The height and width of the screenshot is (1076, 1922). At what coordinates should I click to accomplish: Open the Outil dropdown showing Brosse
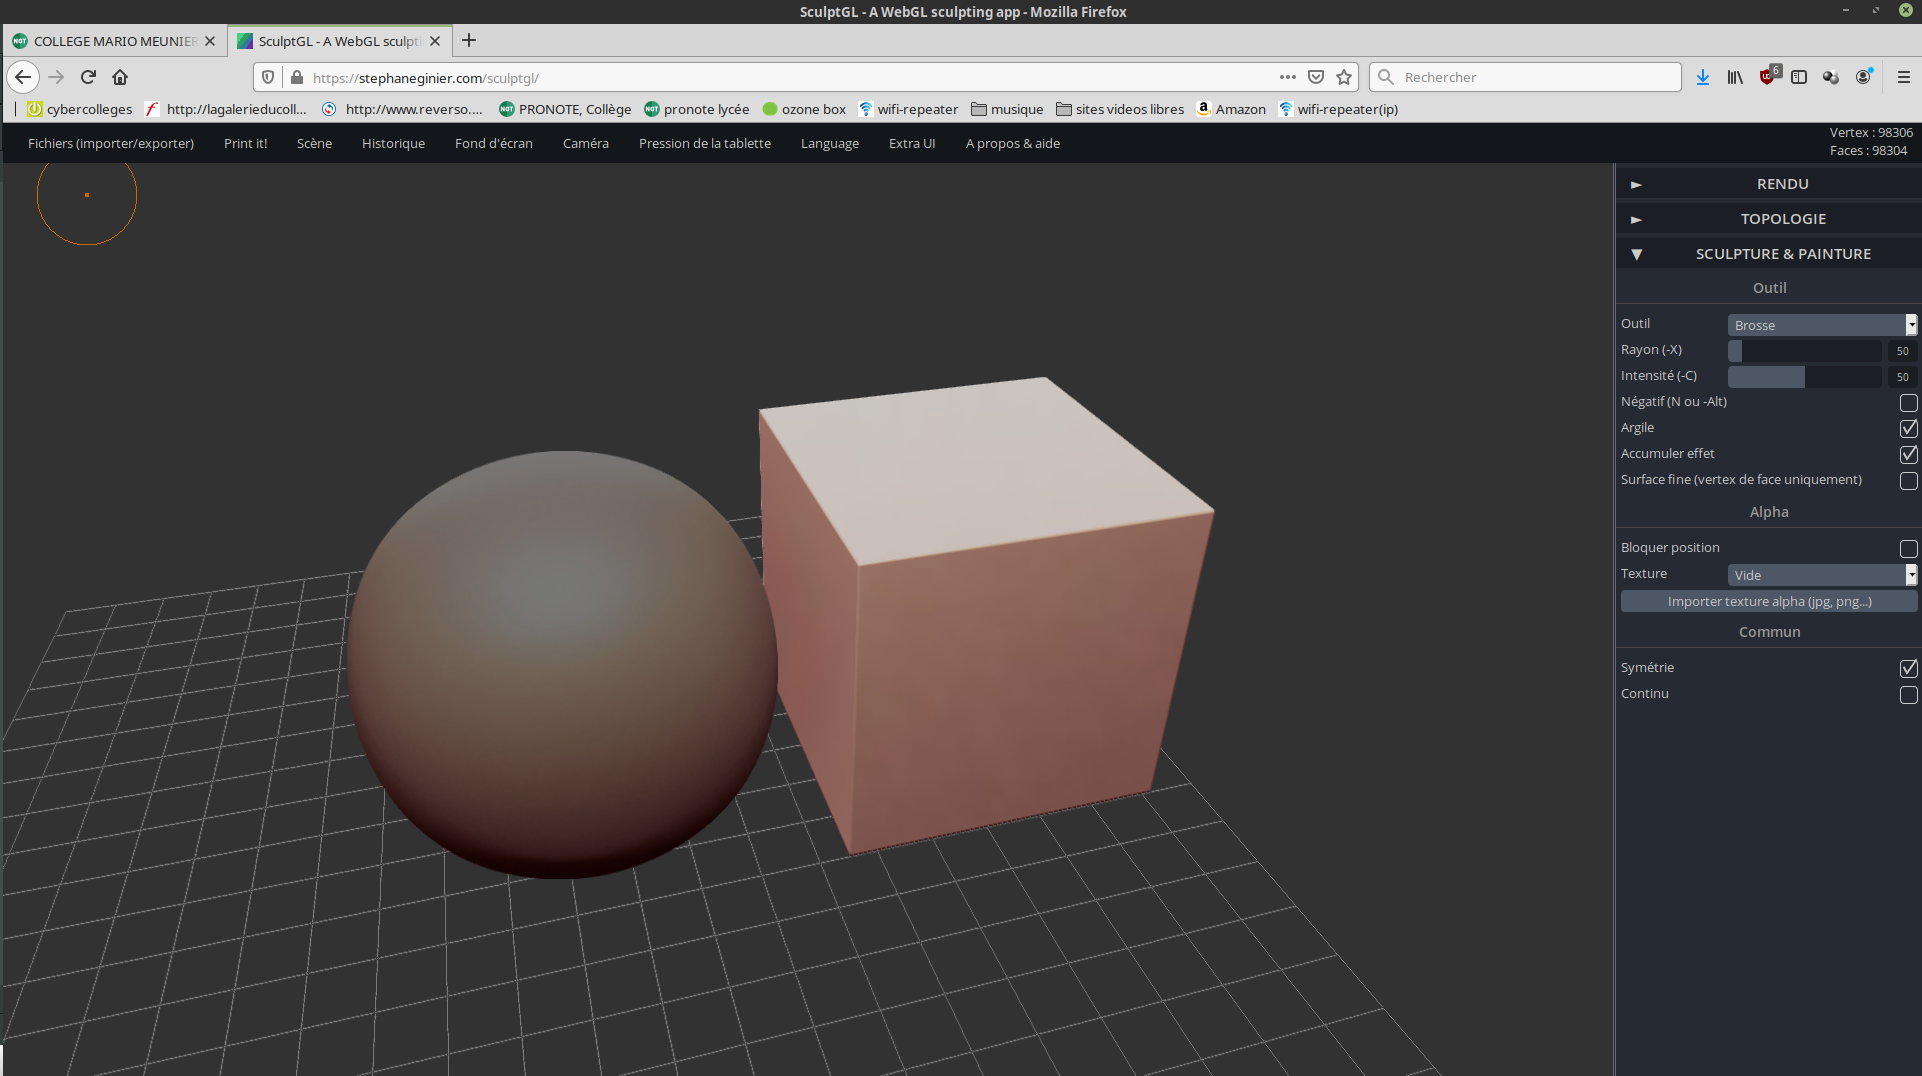pos(1822,325)
